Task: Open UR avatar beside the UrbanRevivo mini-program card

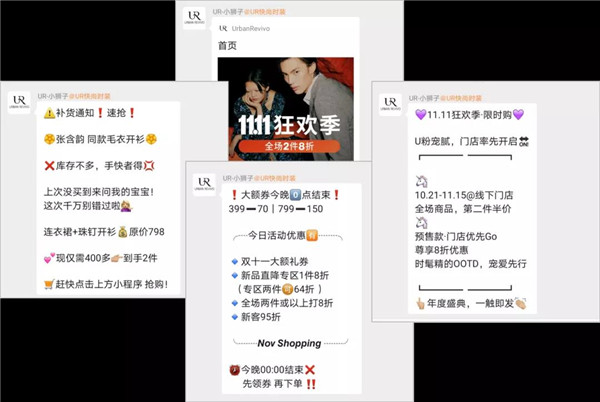Action: pos(194,18)
